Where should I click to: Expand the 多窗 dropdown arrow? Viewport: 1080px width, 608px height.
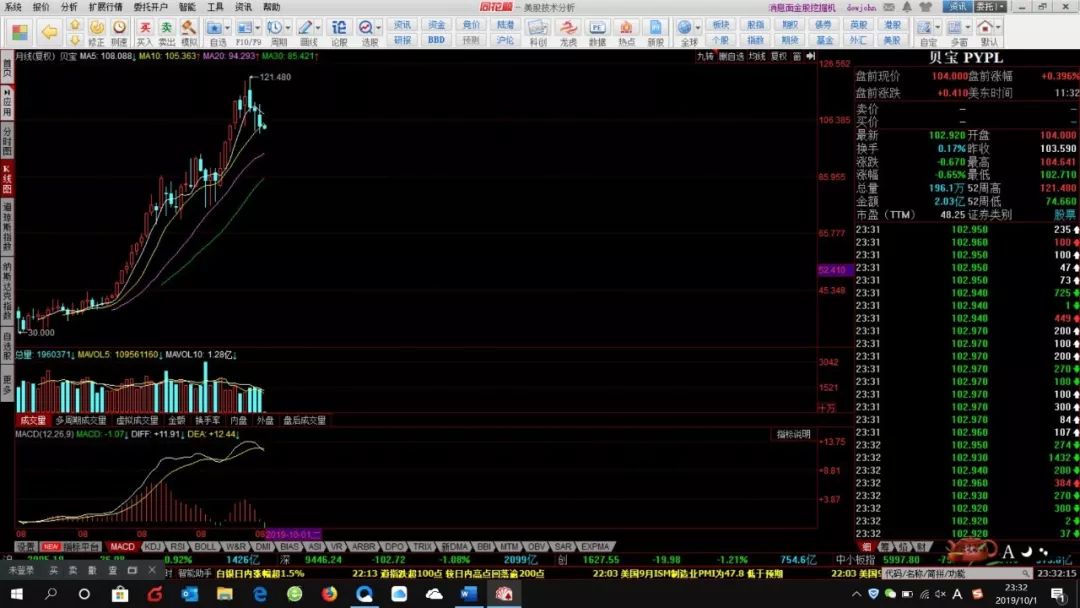tap(968, 28)
